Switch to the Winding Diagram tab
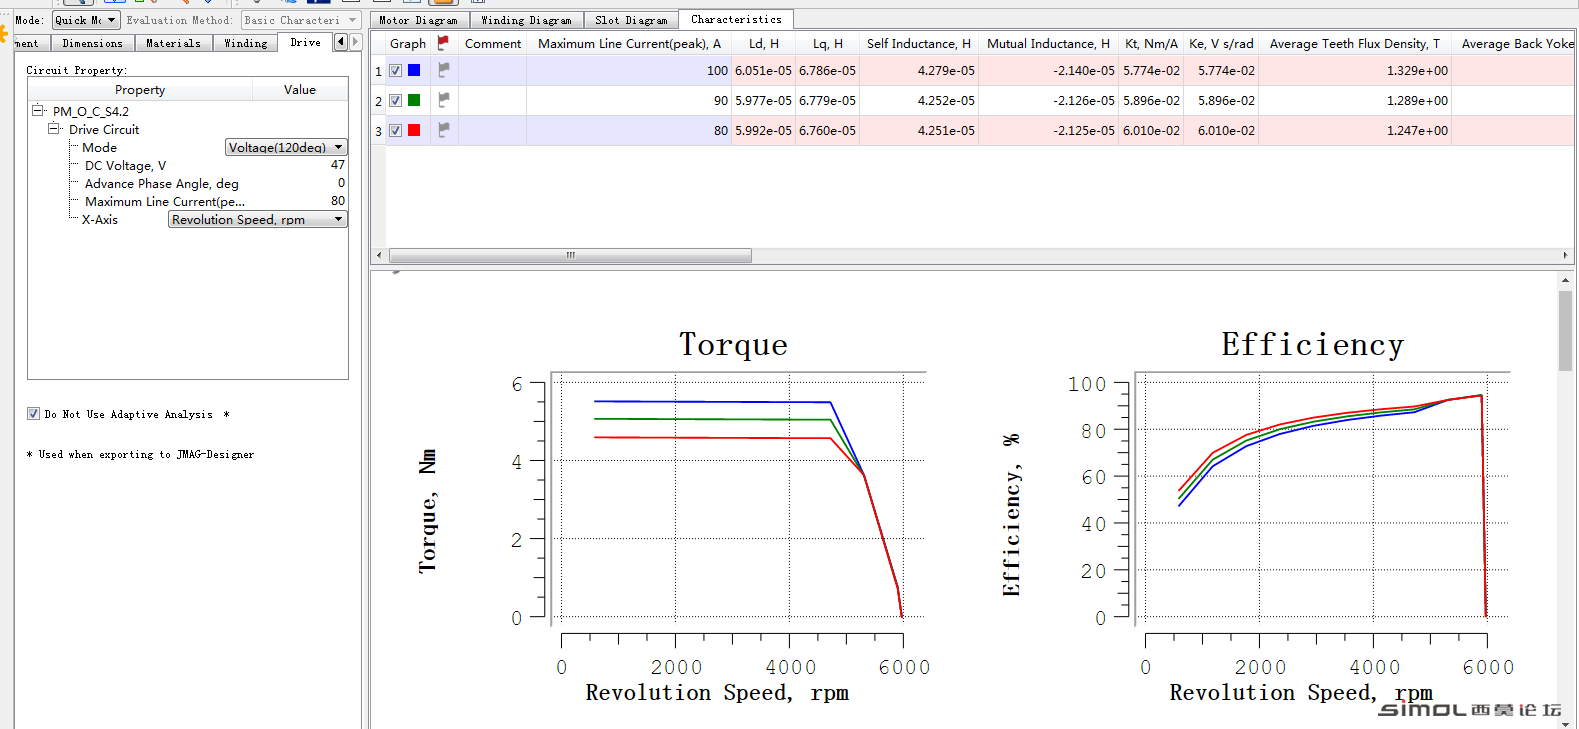 (526, 20)
